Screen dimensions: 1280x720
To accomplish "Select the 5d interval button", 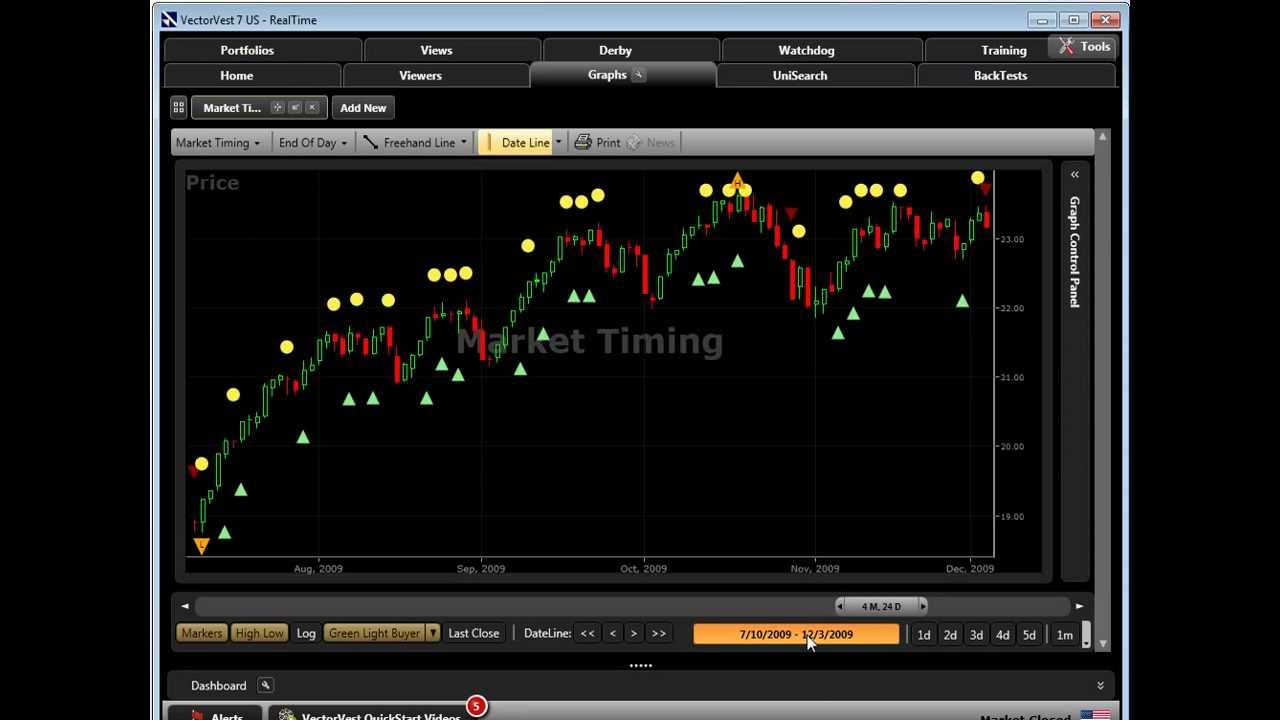I will [1028, 635].
